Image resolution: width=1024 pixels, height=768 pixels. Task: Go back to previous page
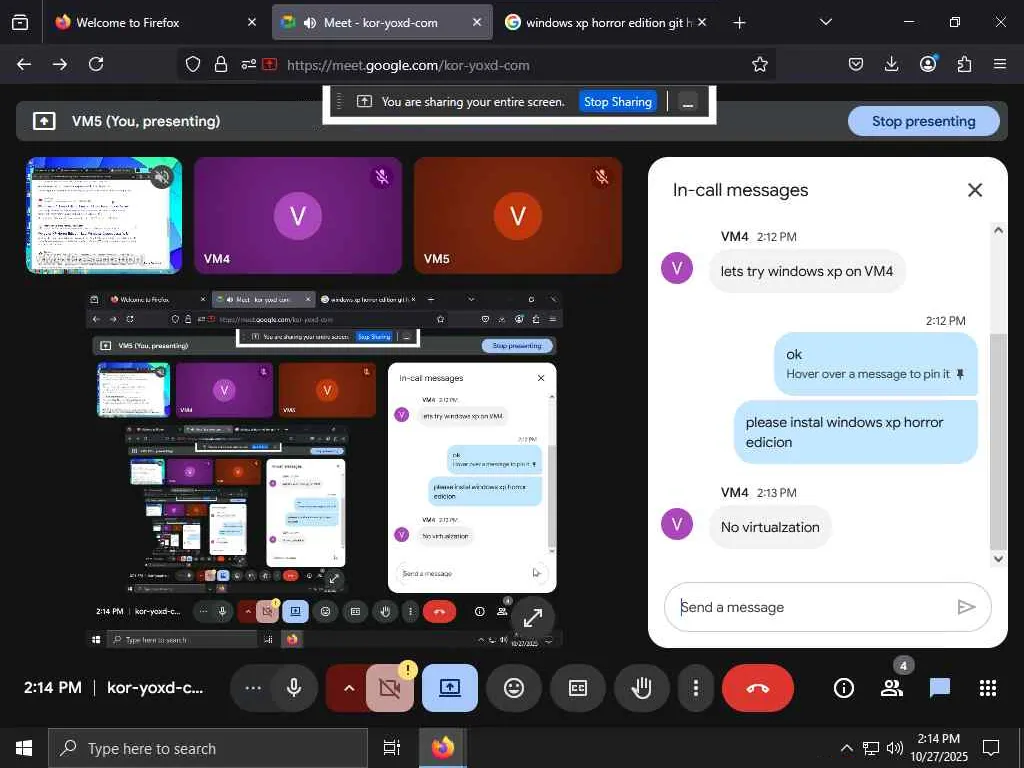click(24, 64)
